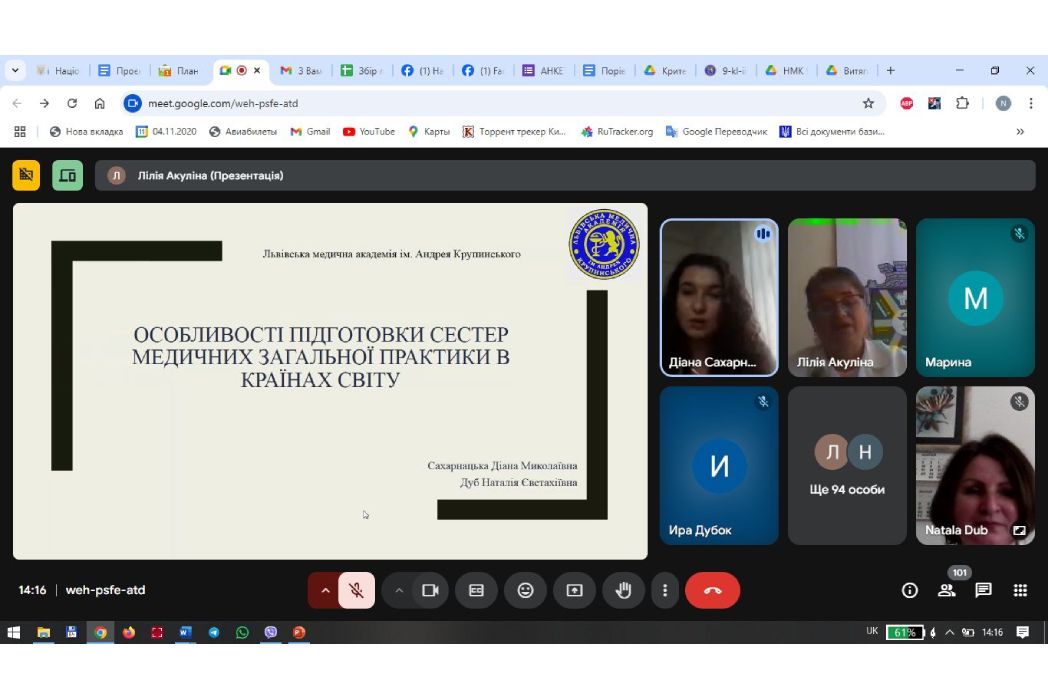Switch to the Gmail З Вам tab
The image size is (1048, 700).
coord(301,70)
